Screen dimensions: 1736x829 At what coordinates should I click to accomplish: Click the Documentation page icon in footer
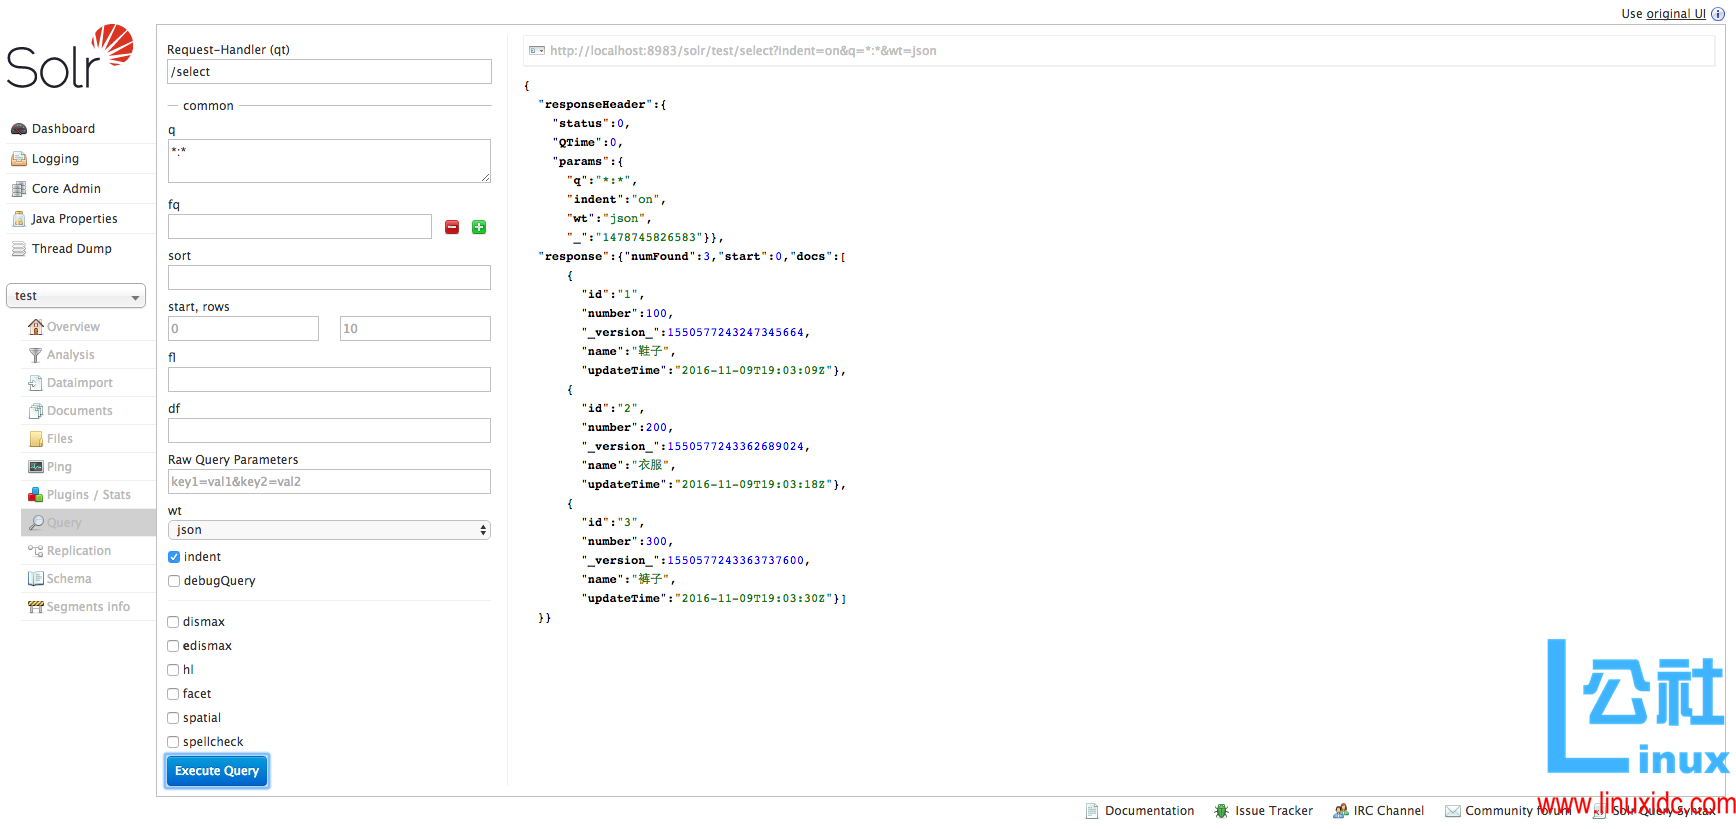1093,811
